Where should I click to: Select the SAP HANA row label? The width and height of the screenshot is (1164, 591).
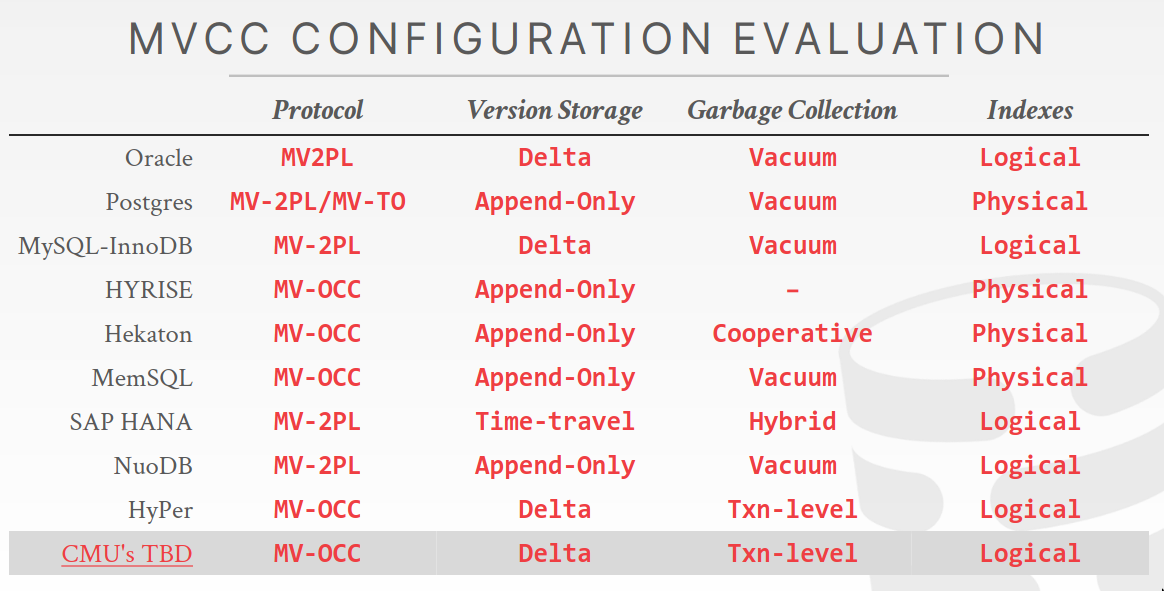click(131, 422)
